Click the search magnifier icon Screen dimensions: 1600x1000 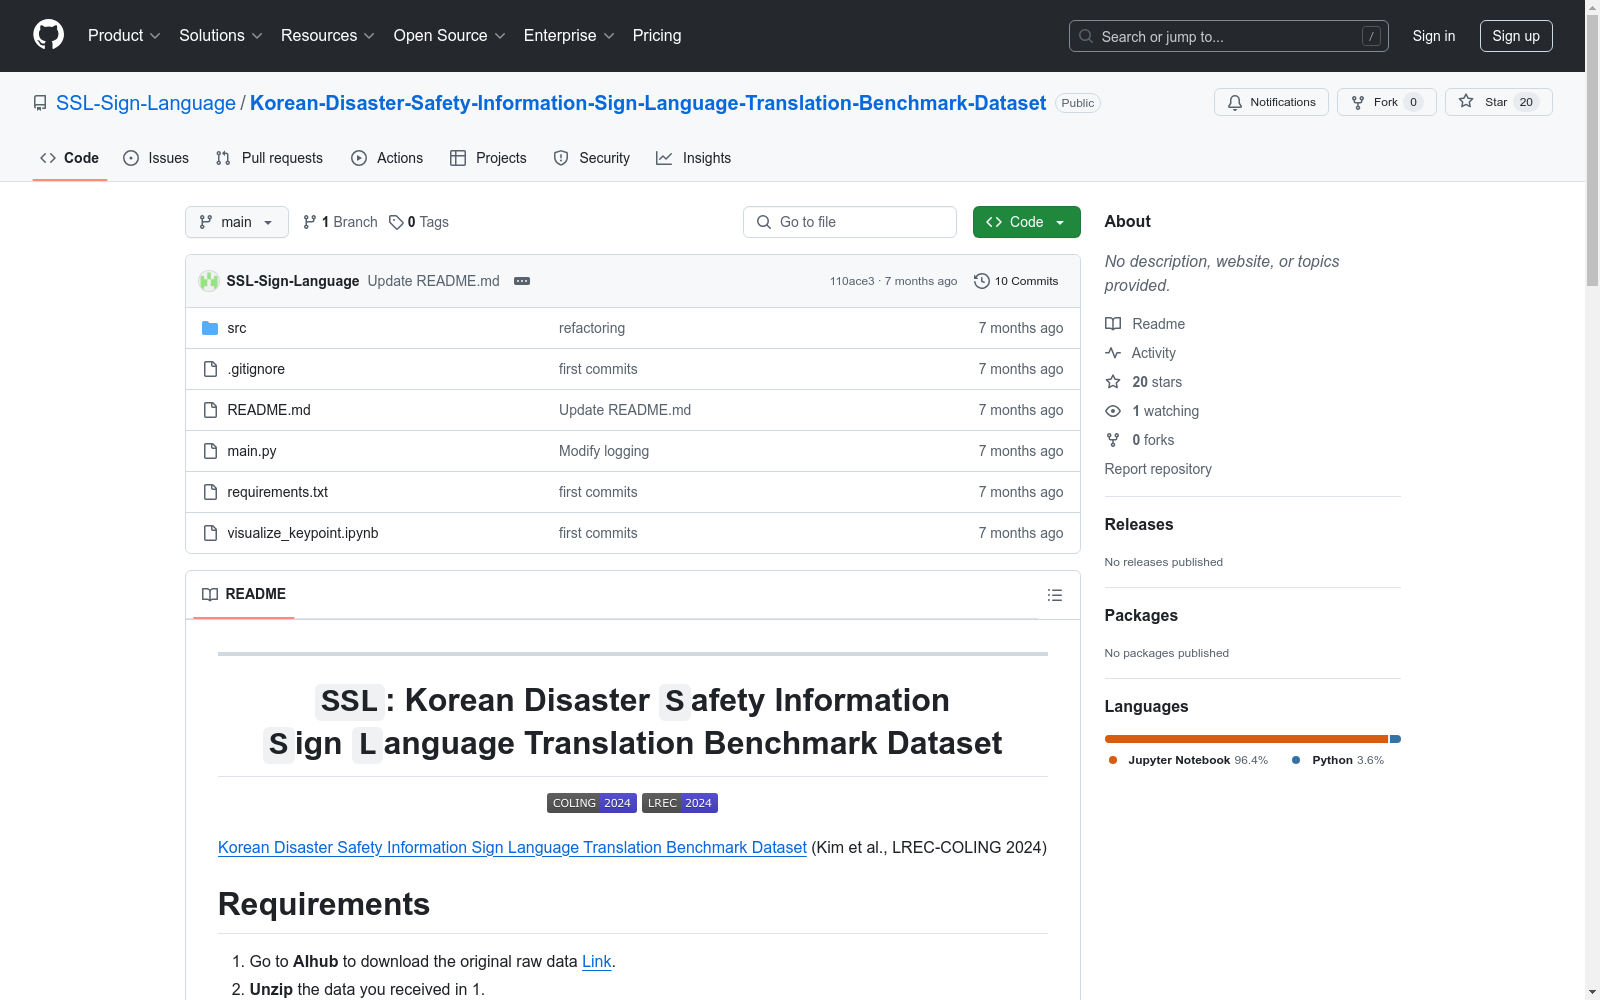click(1086, 36)
